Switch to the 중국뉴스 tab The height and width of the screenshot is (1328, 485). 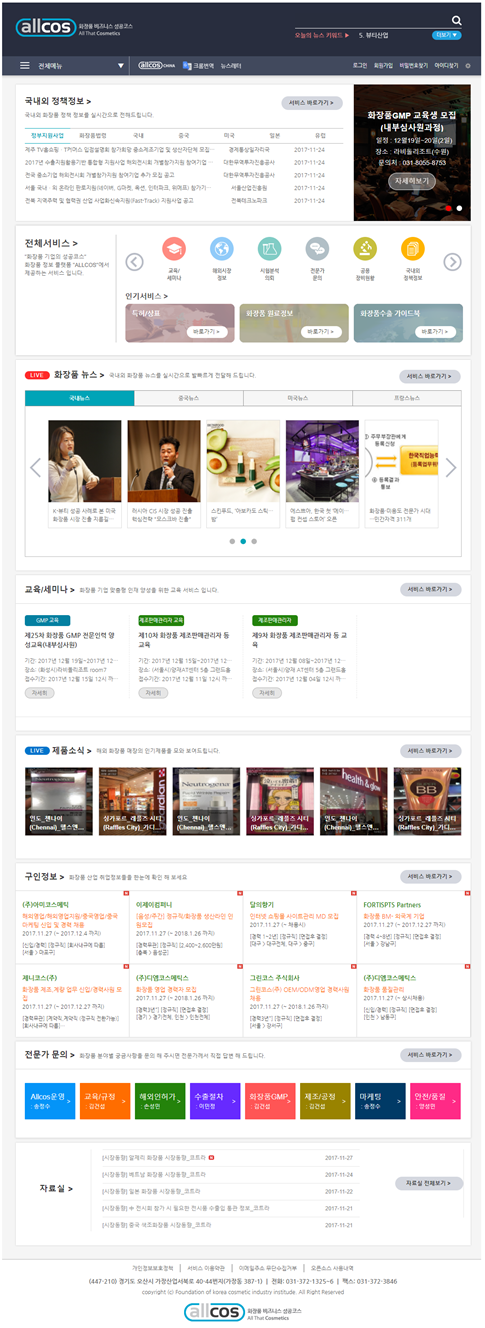188,398
